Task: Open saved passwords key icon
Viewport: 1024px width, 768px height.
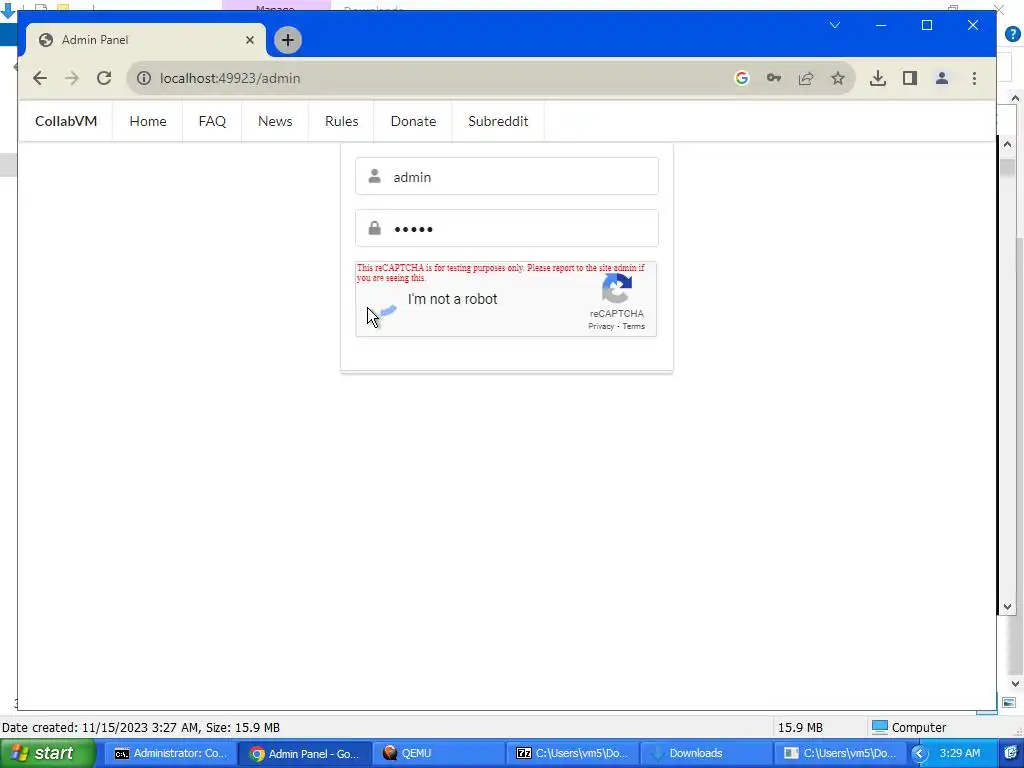Action: [x=774, y=78]
